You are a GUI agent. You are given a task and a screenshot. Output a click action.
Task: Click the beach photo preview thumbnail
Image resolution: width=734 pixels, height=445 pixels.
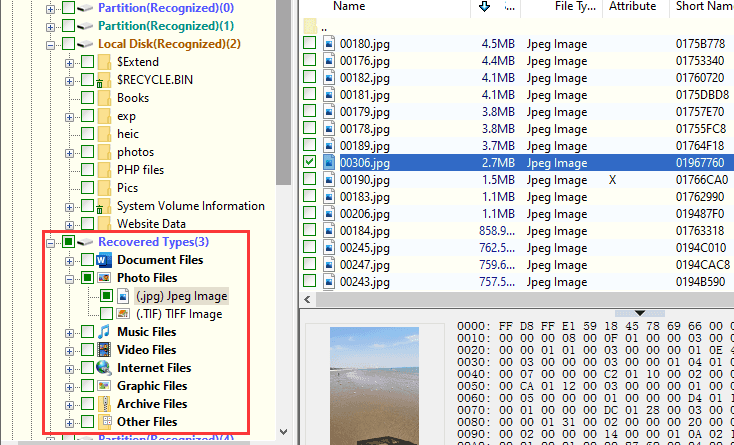pos(367,385)
